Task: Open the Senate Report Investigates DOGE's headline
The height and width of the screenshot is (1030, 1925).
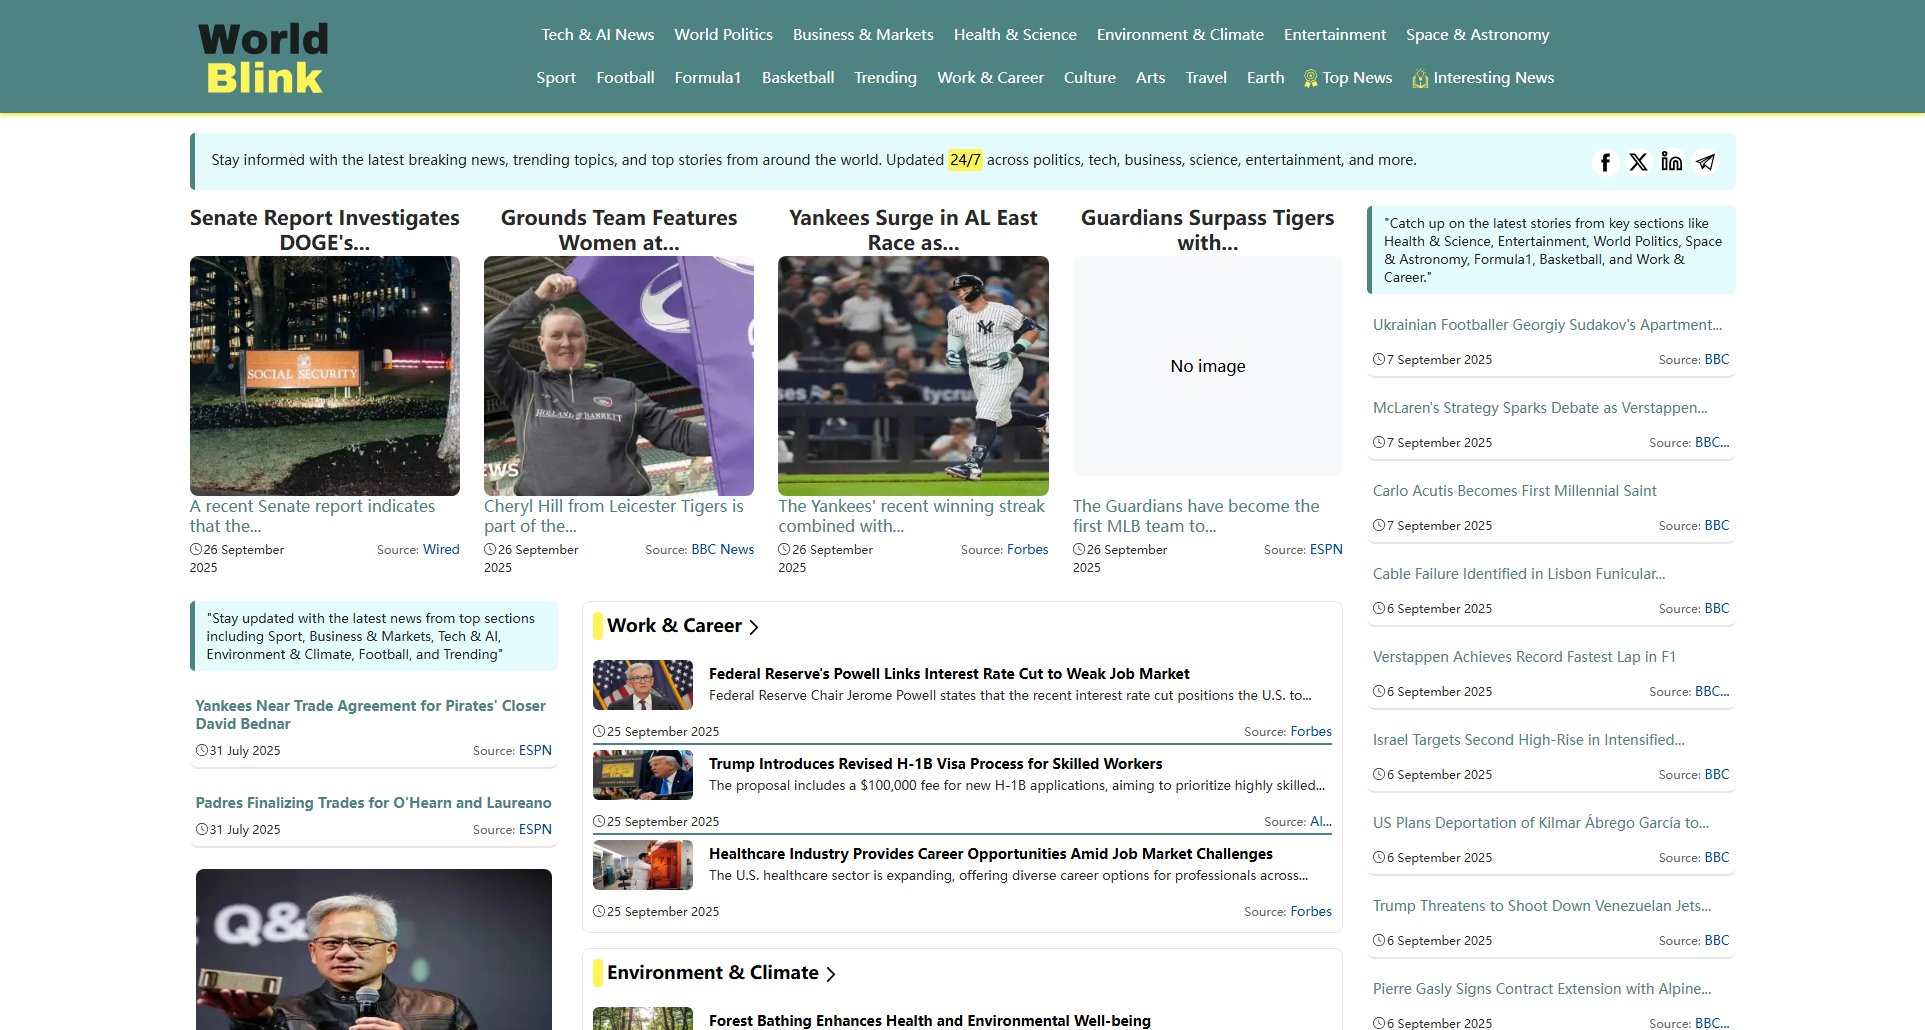Action: coord(325,230)
